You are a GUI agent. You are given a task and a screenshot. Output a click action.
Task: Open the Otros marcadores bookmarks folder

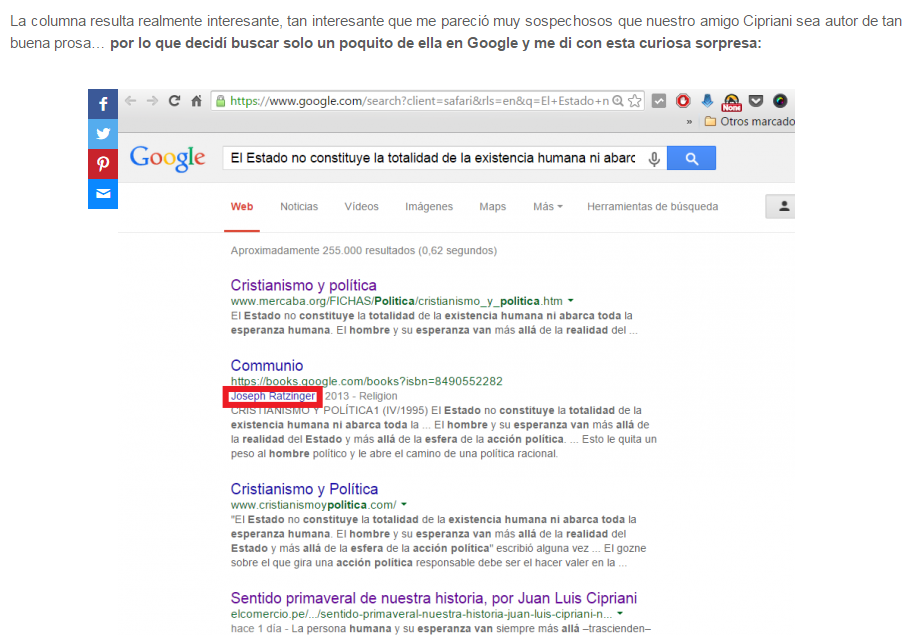click(x=750, y=122)
